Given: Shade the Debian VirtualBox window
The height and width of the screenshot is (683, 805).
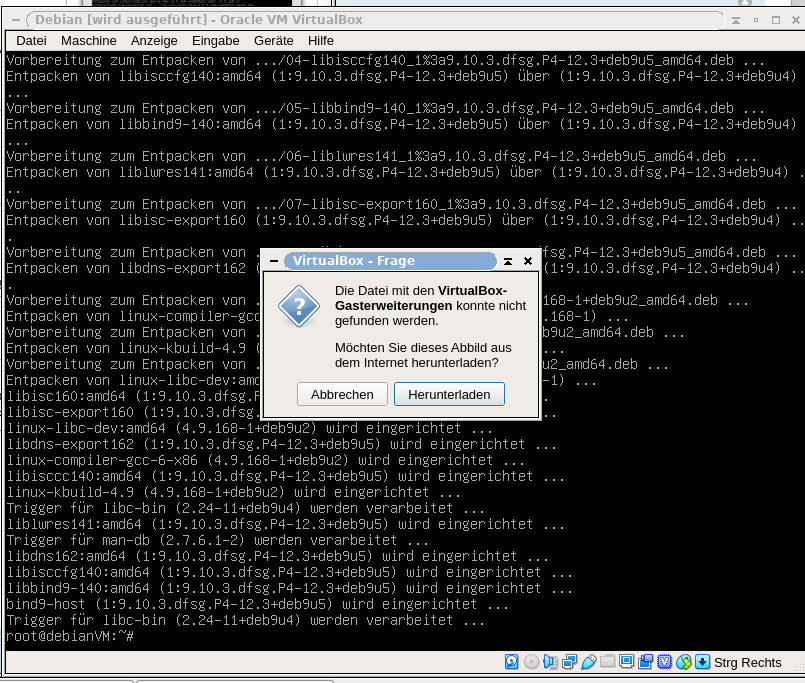Looking at the screenshot, I should (x=736, y=20).
